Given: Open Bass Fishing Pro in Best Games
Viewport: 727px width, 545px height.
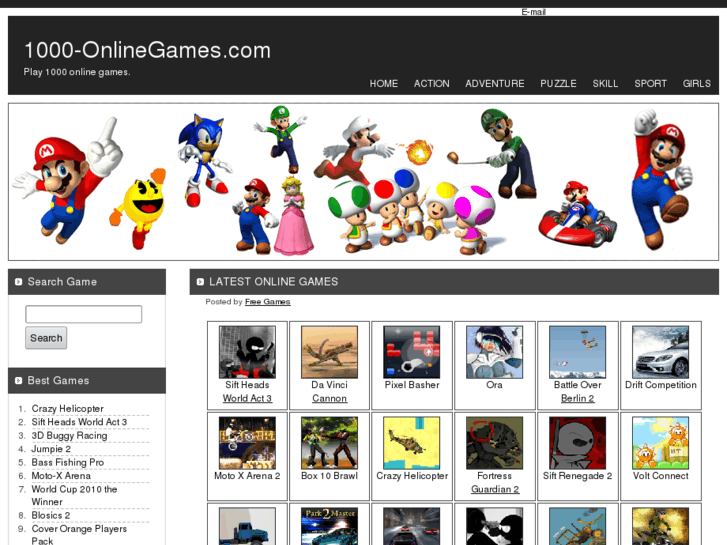Looking at the screenshot, I should [68, 462].
